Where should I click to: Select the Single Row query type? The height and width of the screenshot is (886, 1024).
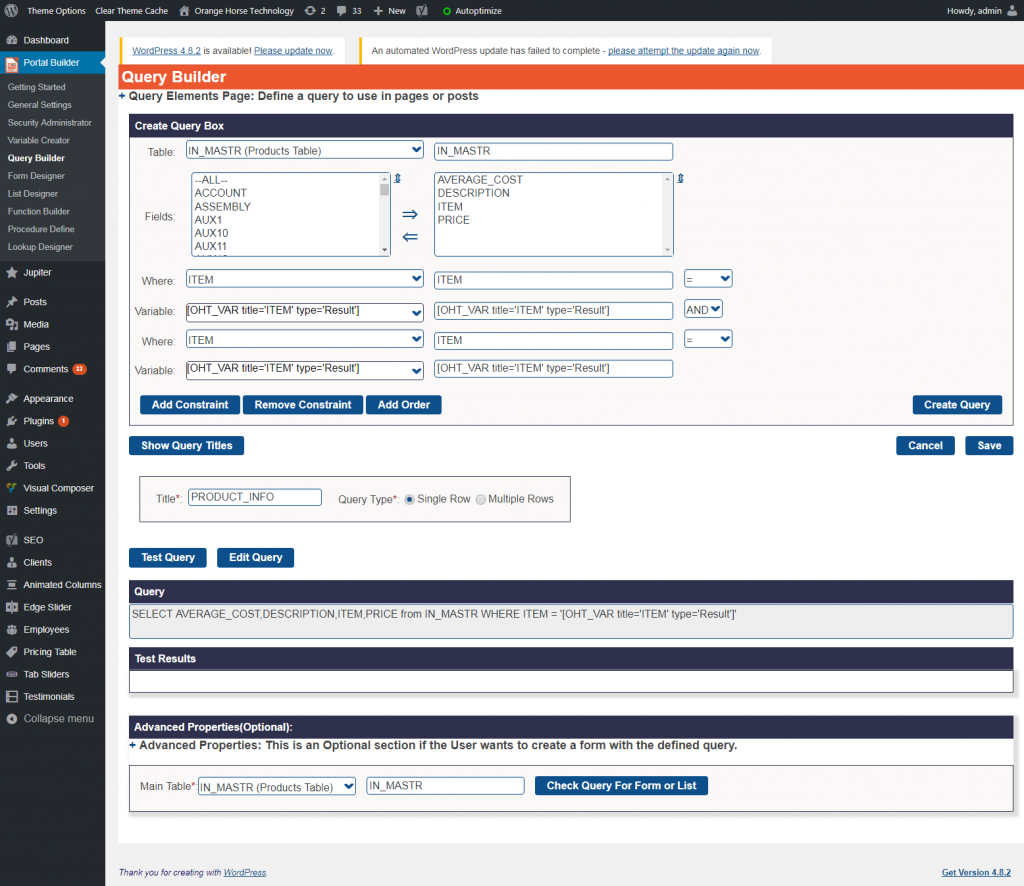tap(409, 499)
